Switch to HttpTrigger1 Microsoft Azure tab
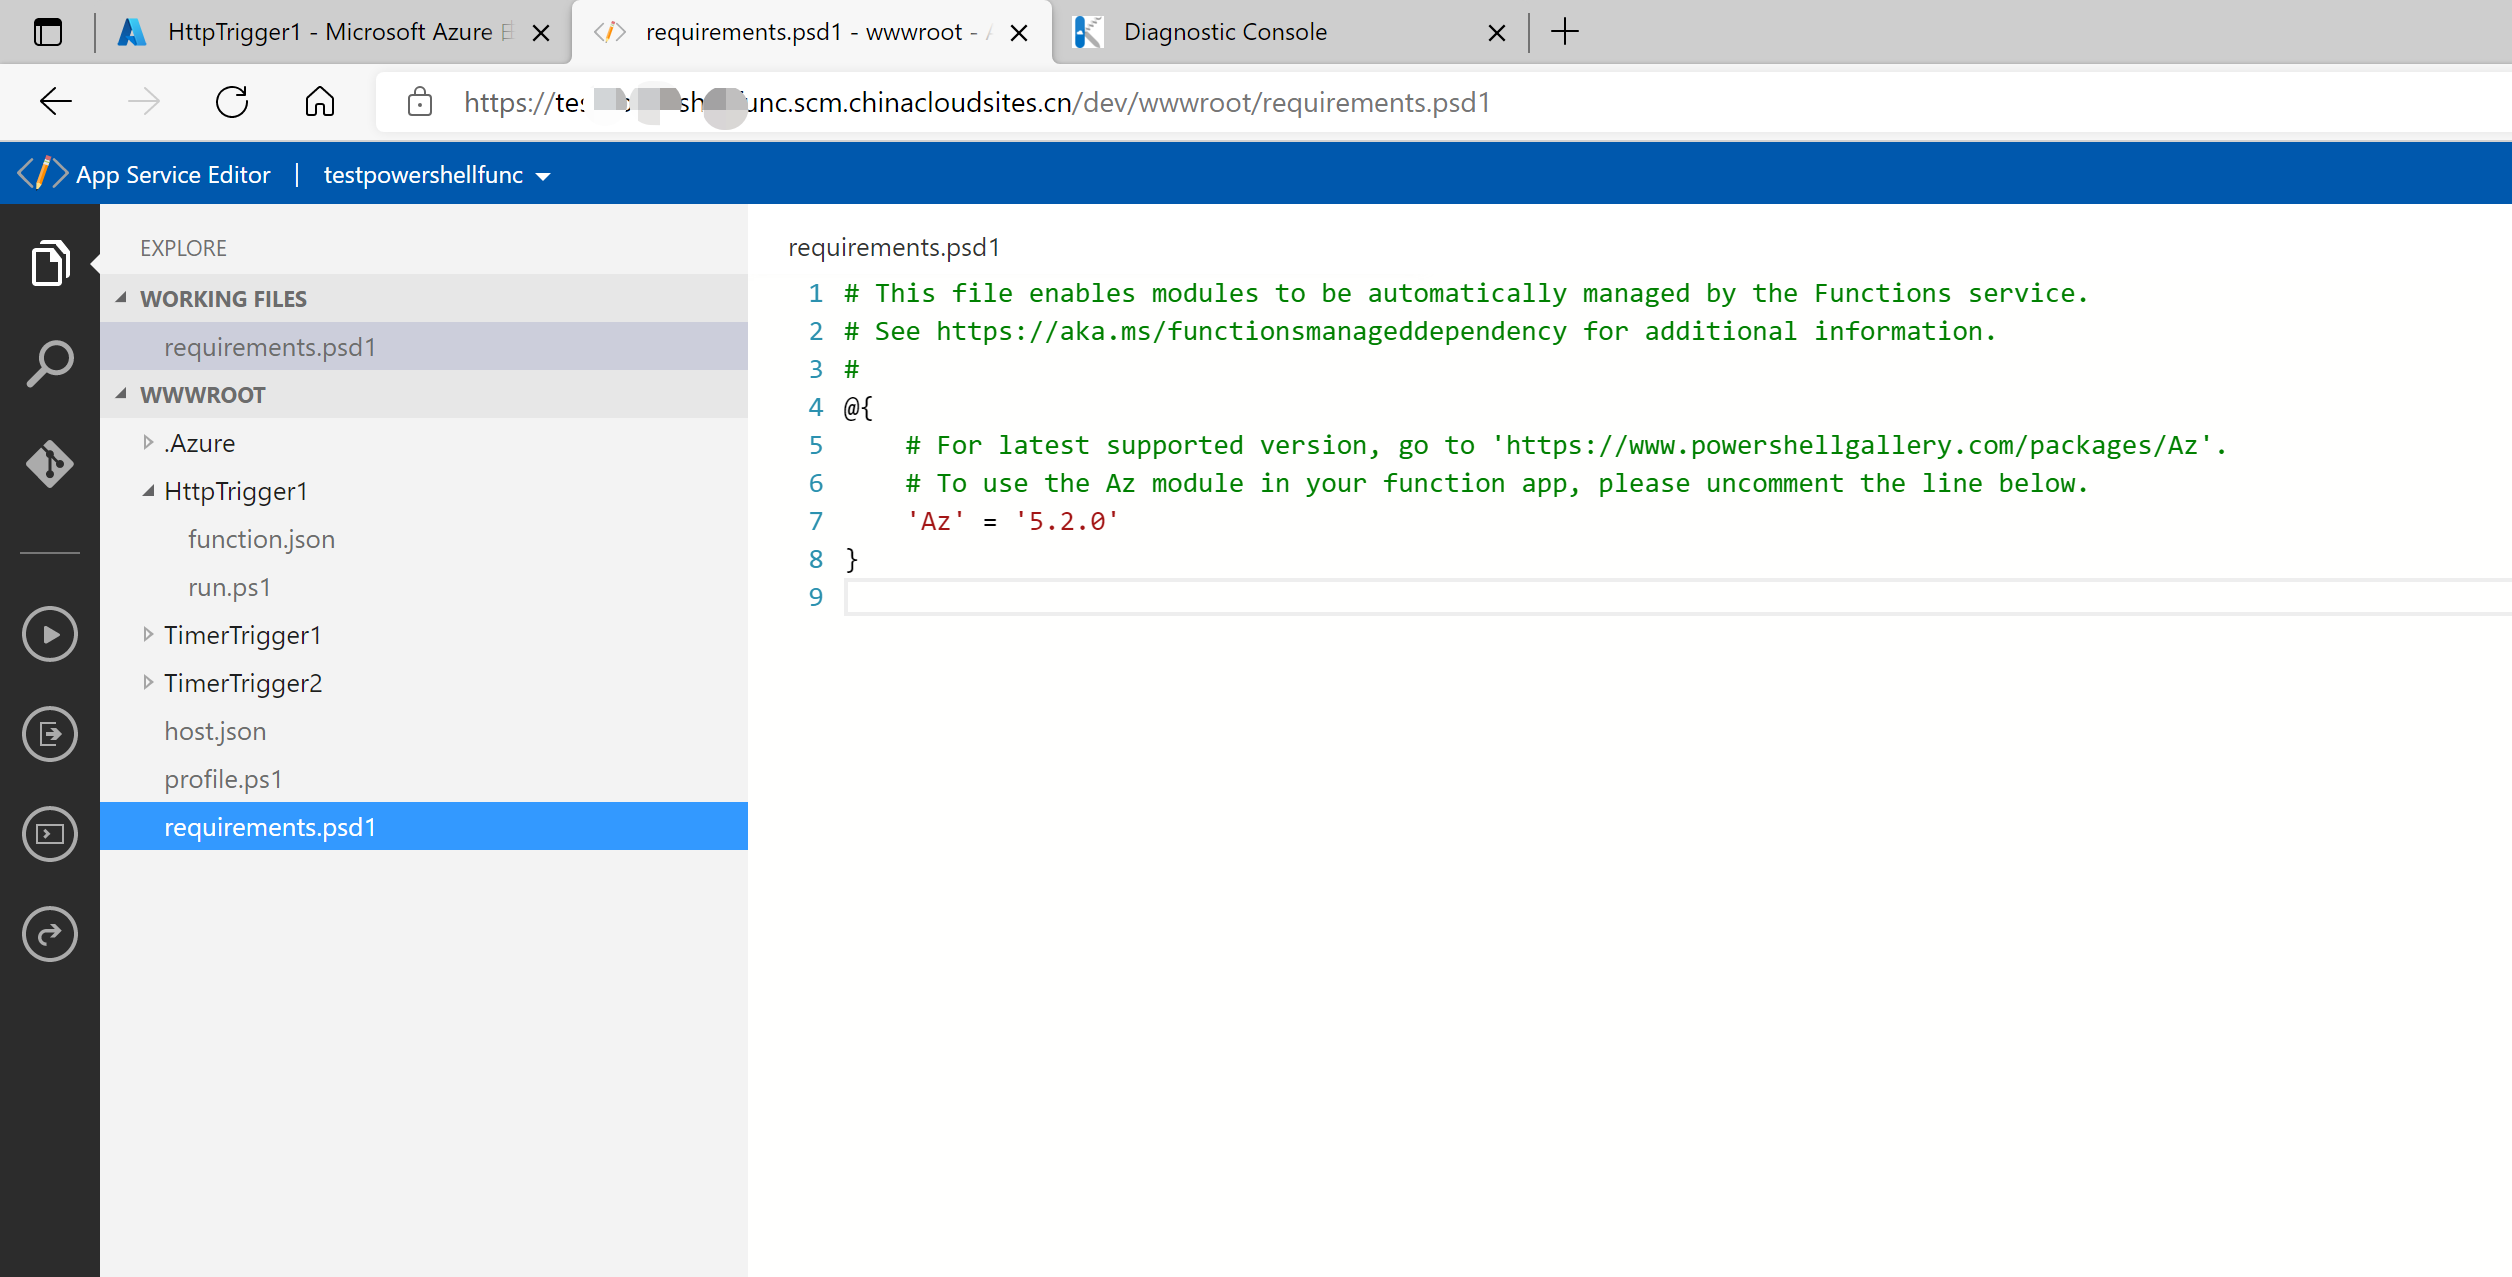The image size is (2512, 1277). (330, 32)
